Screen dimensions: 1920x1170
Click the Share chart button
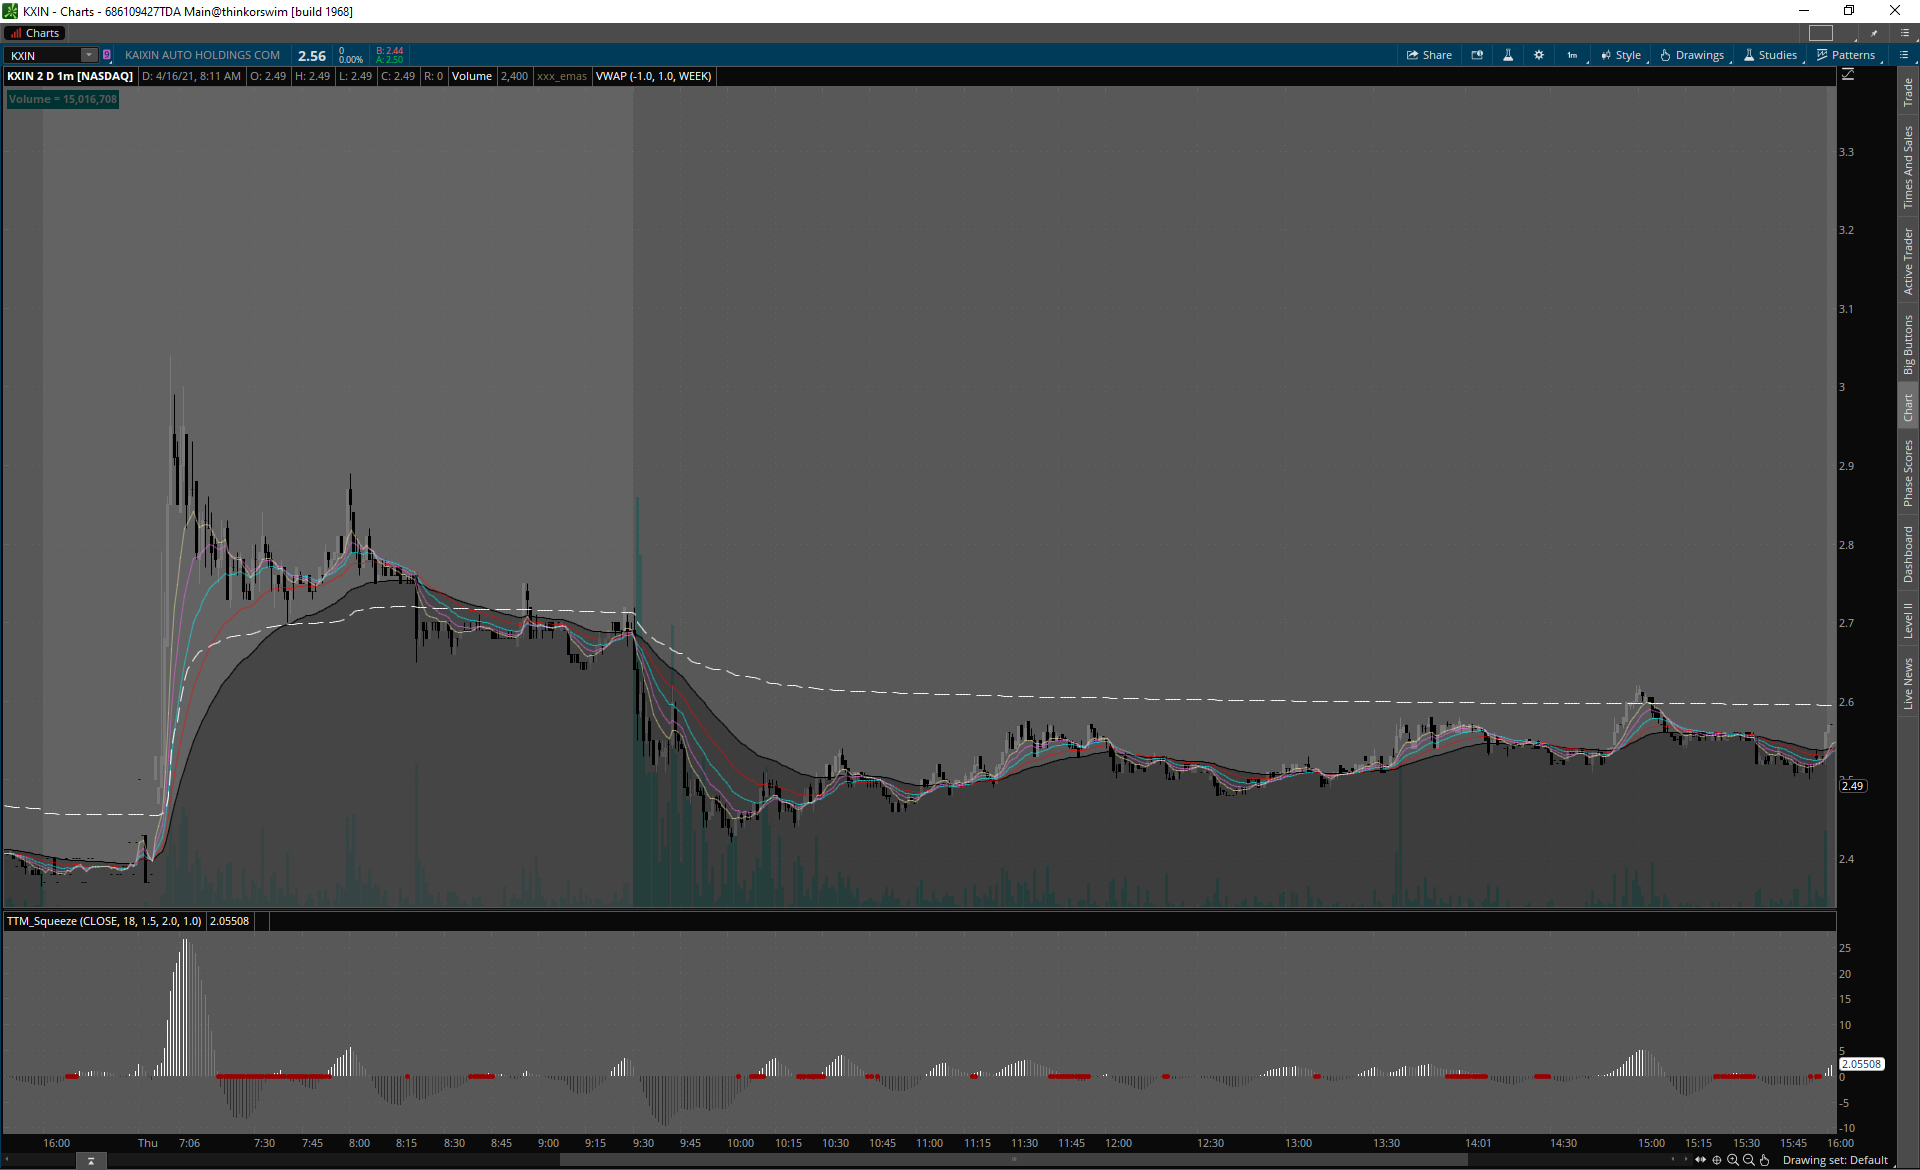click(x=1429, y=55)
